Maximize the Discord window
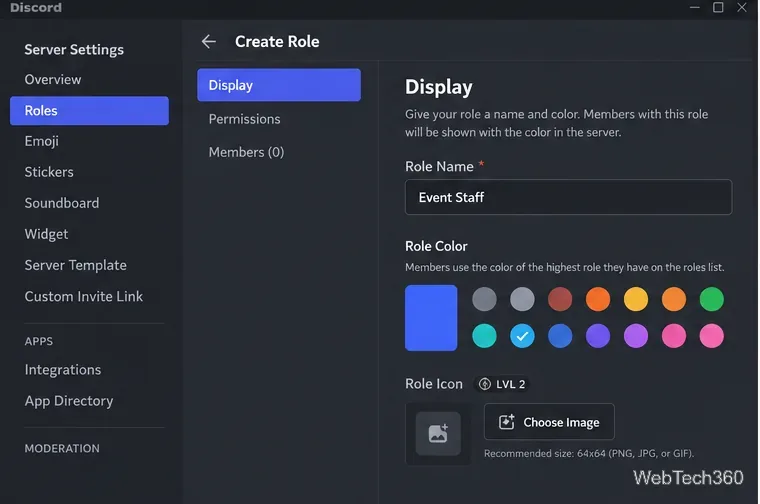The width and height of the screenshot is (760, 504). [718, 7]
